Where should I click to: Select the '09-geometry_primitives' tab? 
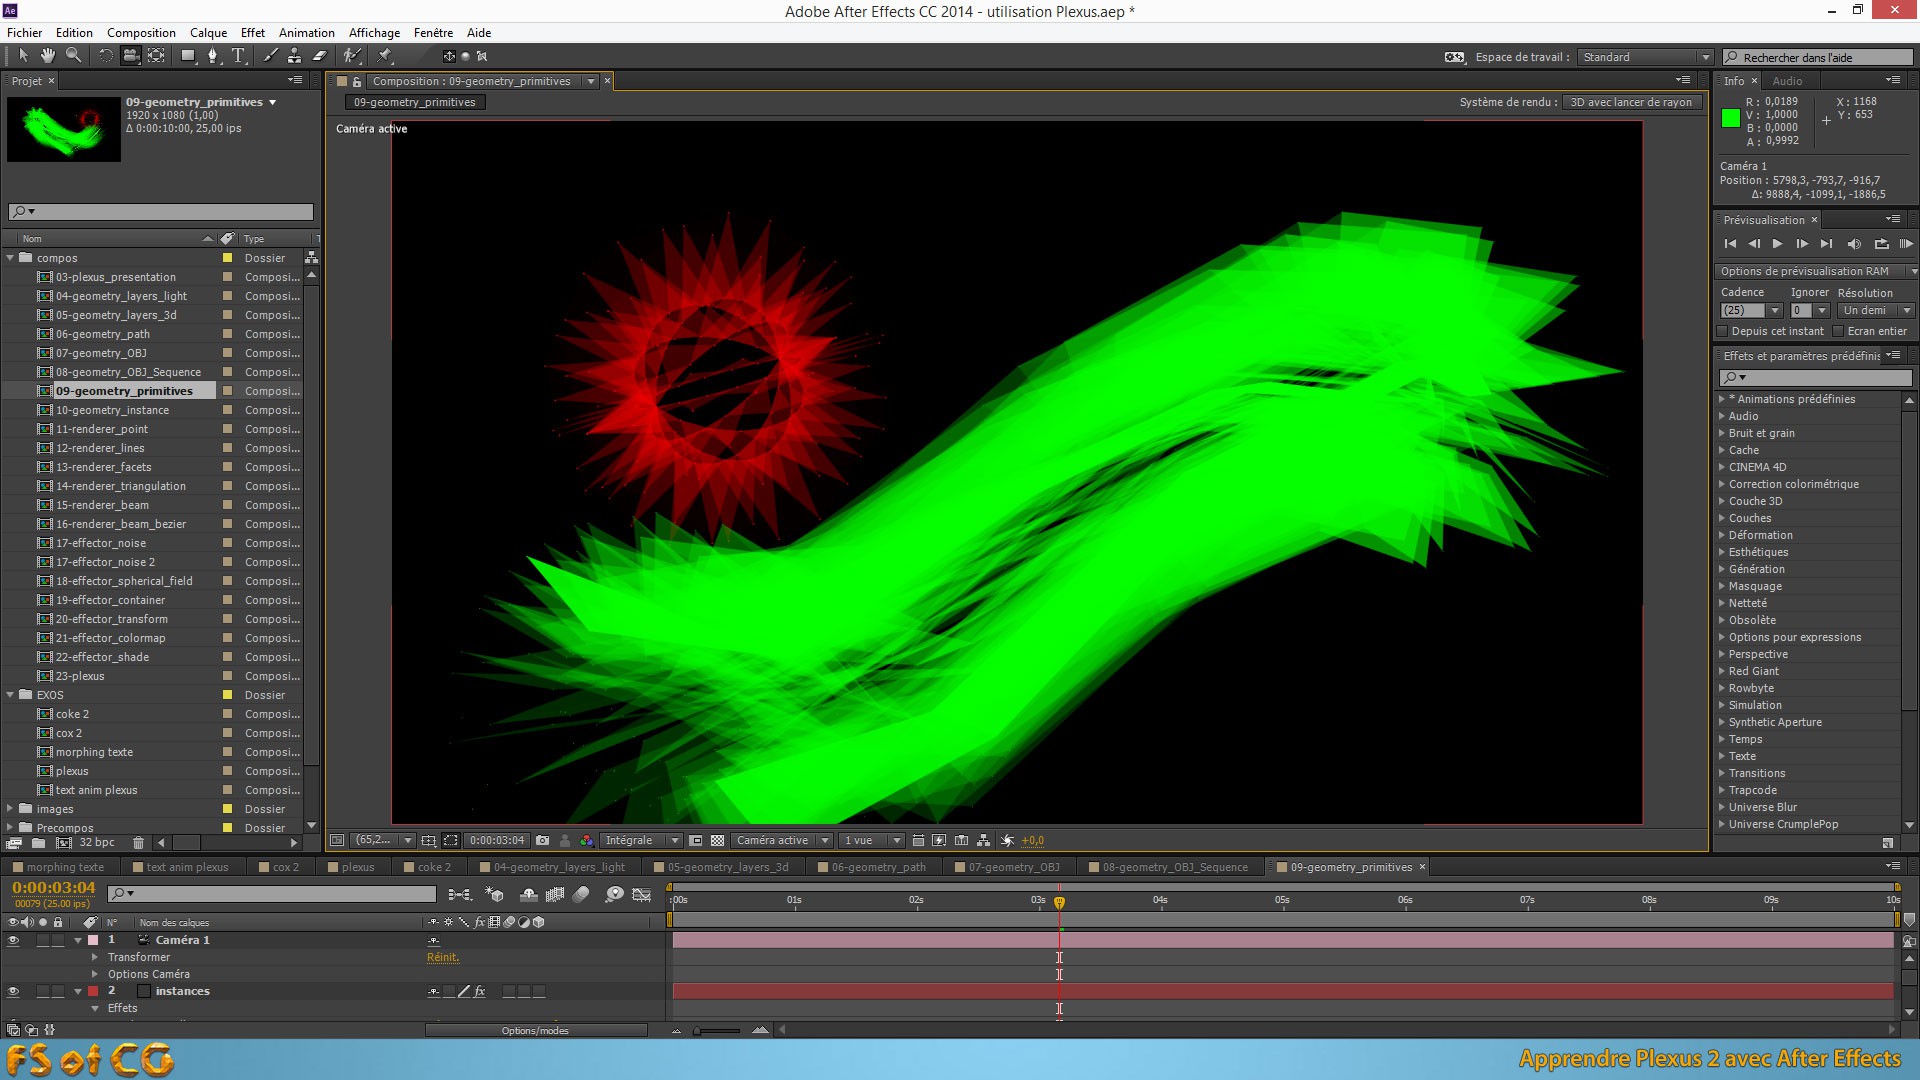point(1352,866)
